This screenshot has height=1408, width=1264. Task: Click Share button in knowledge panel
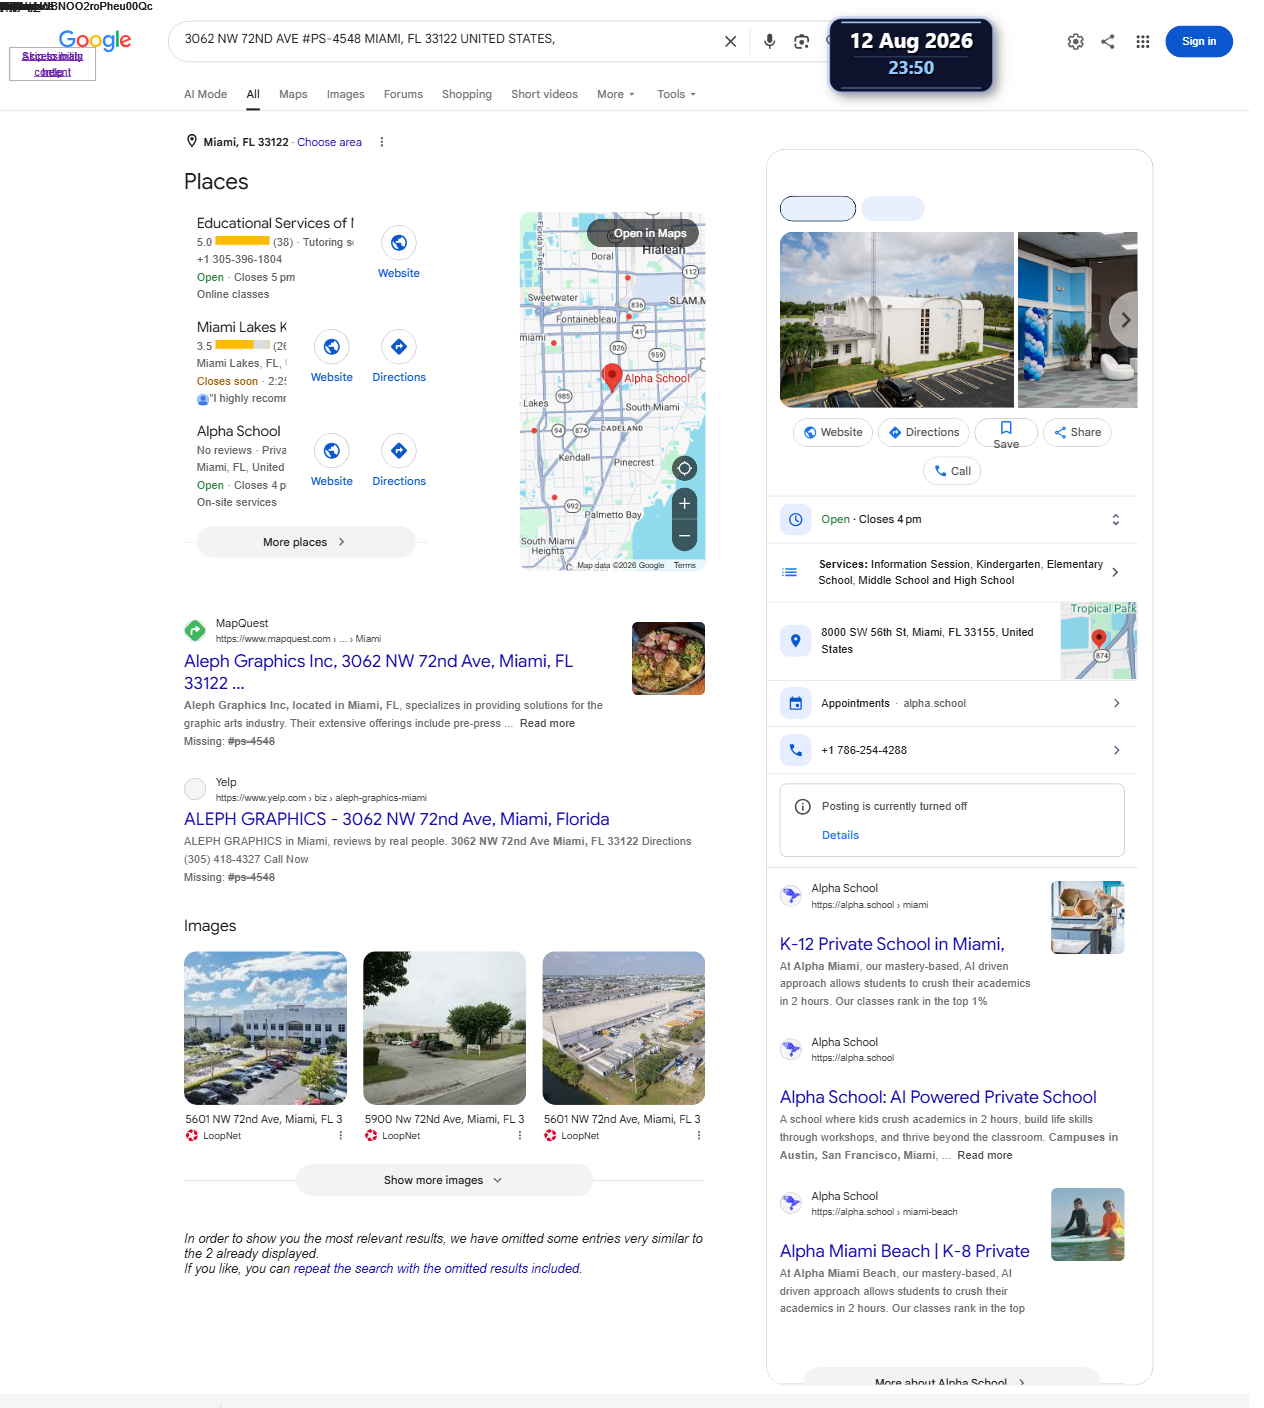(x=1077, y=432)
